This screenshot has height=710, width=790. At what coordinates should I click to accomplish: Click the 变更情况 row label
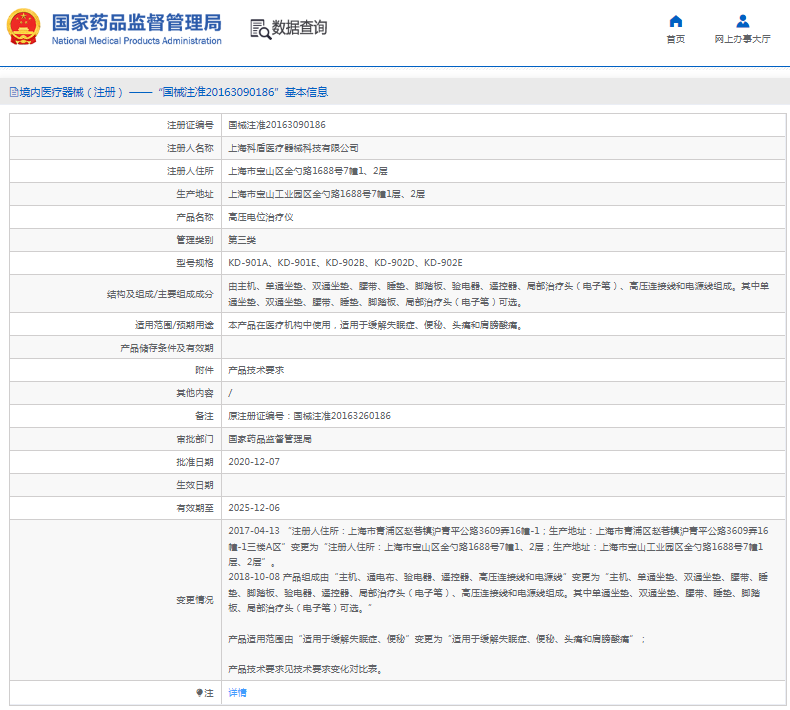coord(195,600)
